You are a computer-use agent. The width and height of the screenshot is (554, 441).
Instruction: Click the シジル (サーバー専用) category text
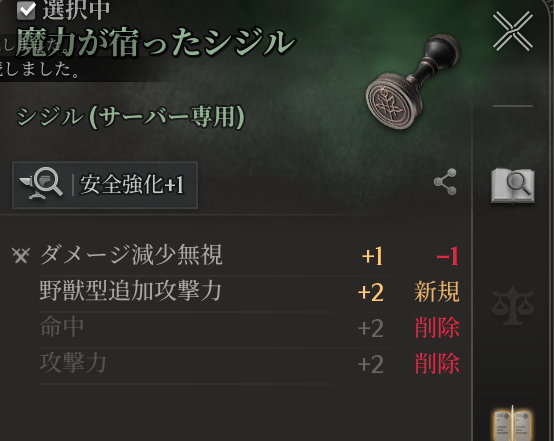click(x=130, y=117)
